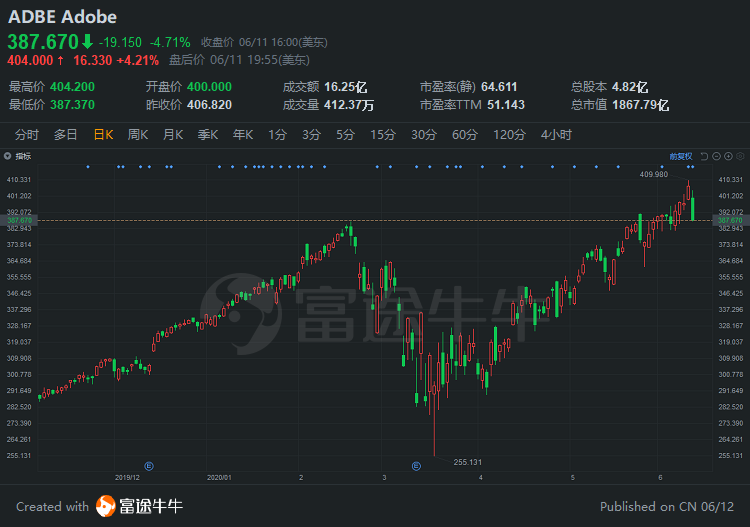Switch to the 1分 one-minute chart
The image size is (750, 527).
(277, 135)
